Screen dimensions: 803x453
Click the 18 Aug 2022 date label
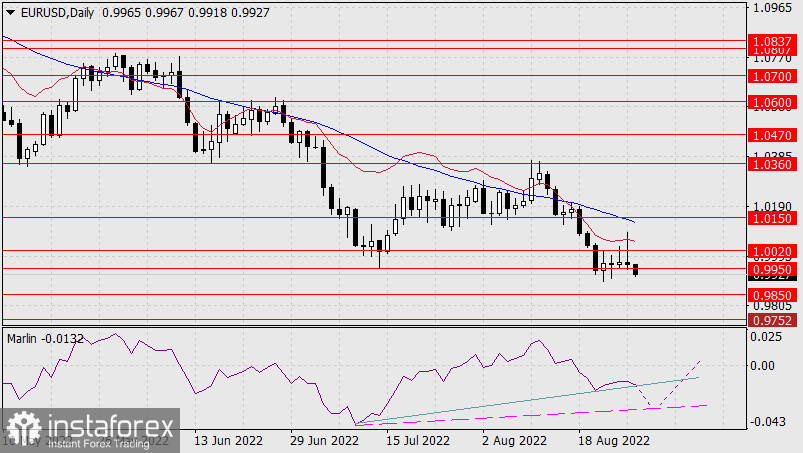tap(614, 441)
